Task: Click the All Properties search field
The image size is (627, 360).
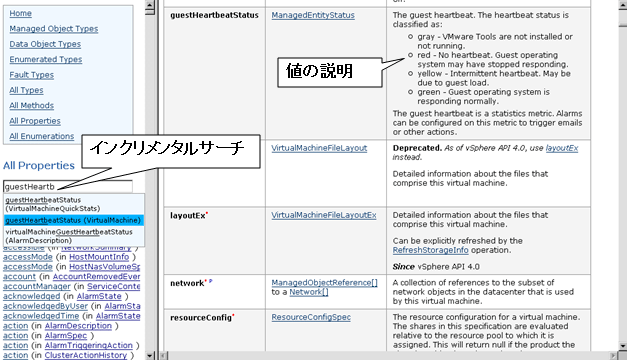Action: 68,186
